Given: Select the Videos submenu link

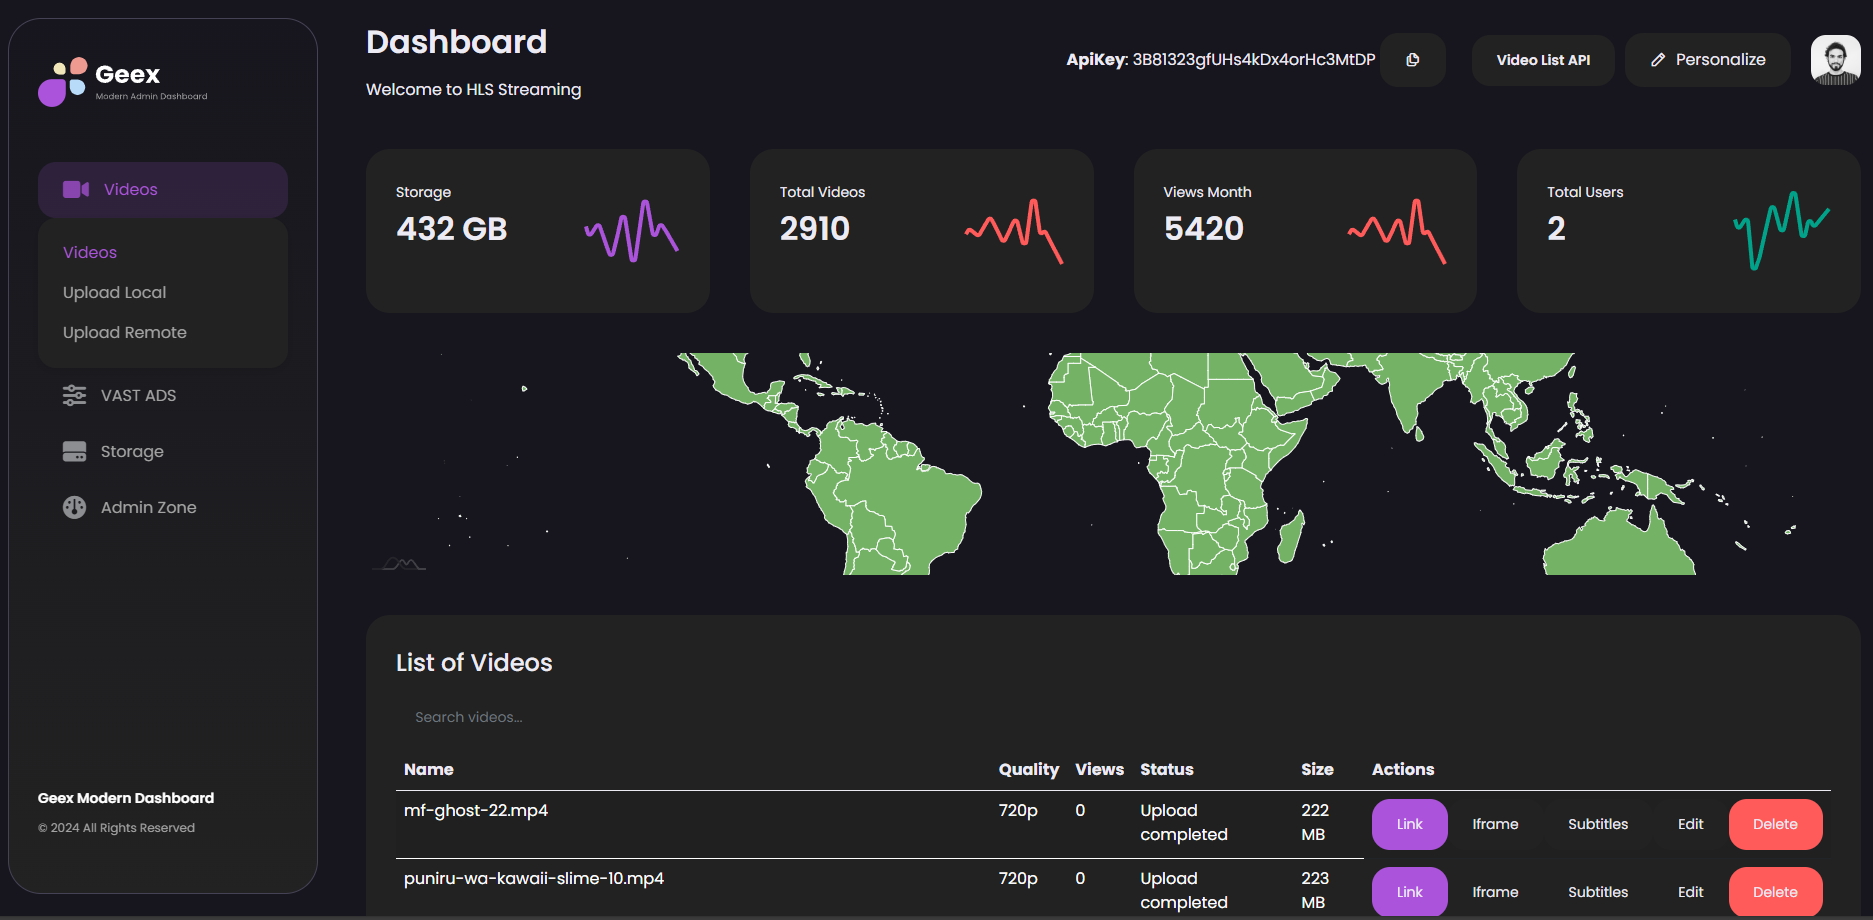Looking at the screenshot, I should tap(90, 252).
